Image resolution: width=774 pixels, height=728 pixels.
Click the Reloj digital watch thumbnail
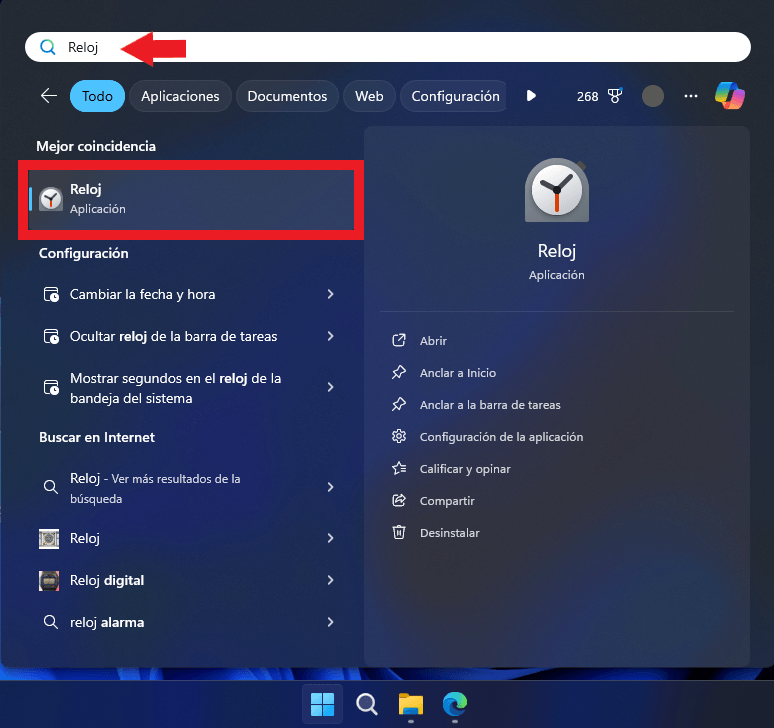tap(49, 581)
